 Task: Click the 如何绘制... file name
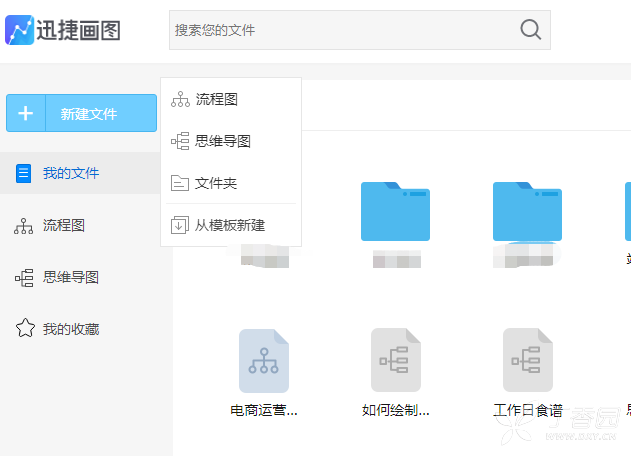tap(396, 411)
